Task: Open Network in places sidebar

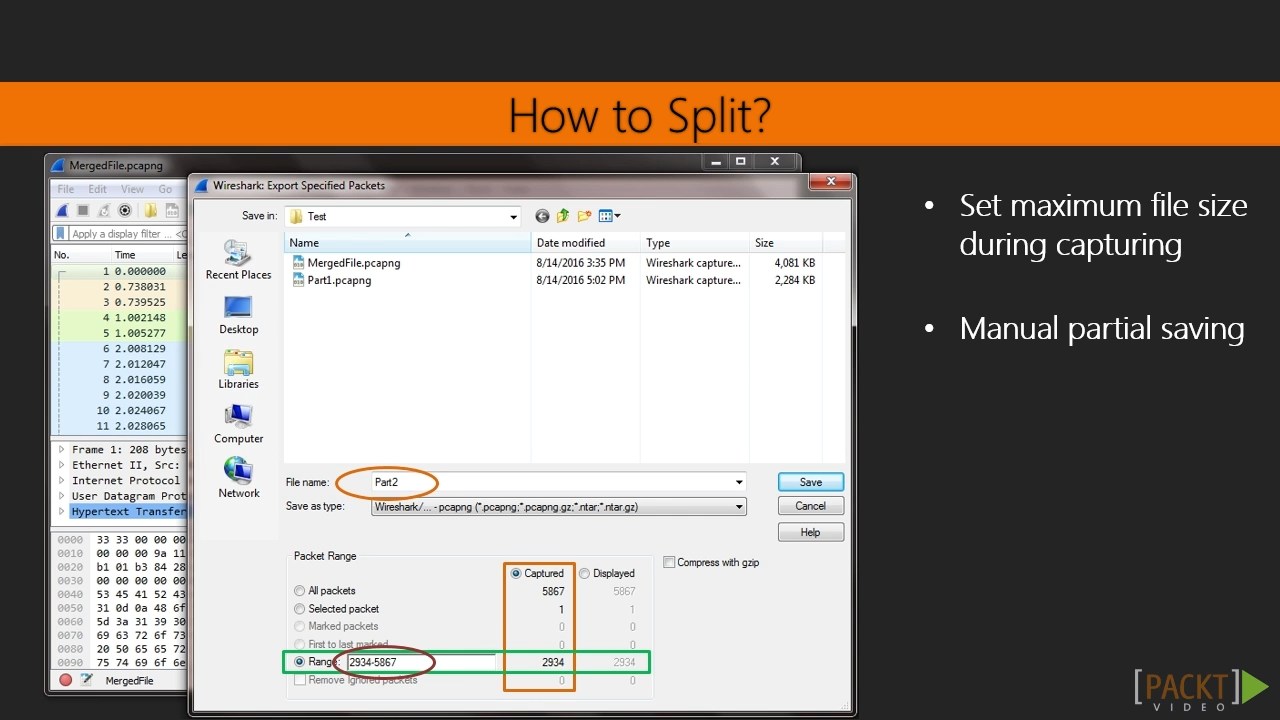Action: (238, 478)
